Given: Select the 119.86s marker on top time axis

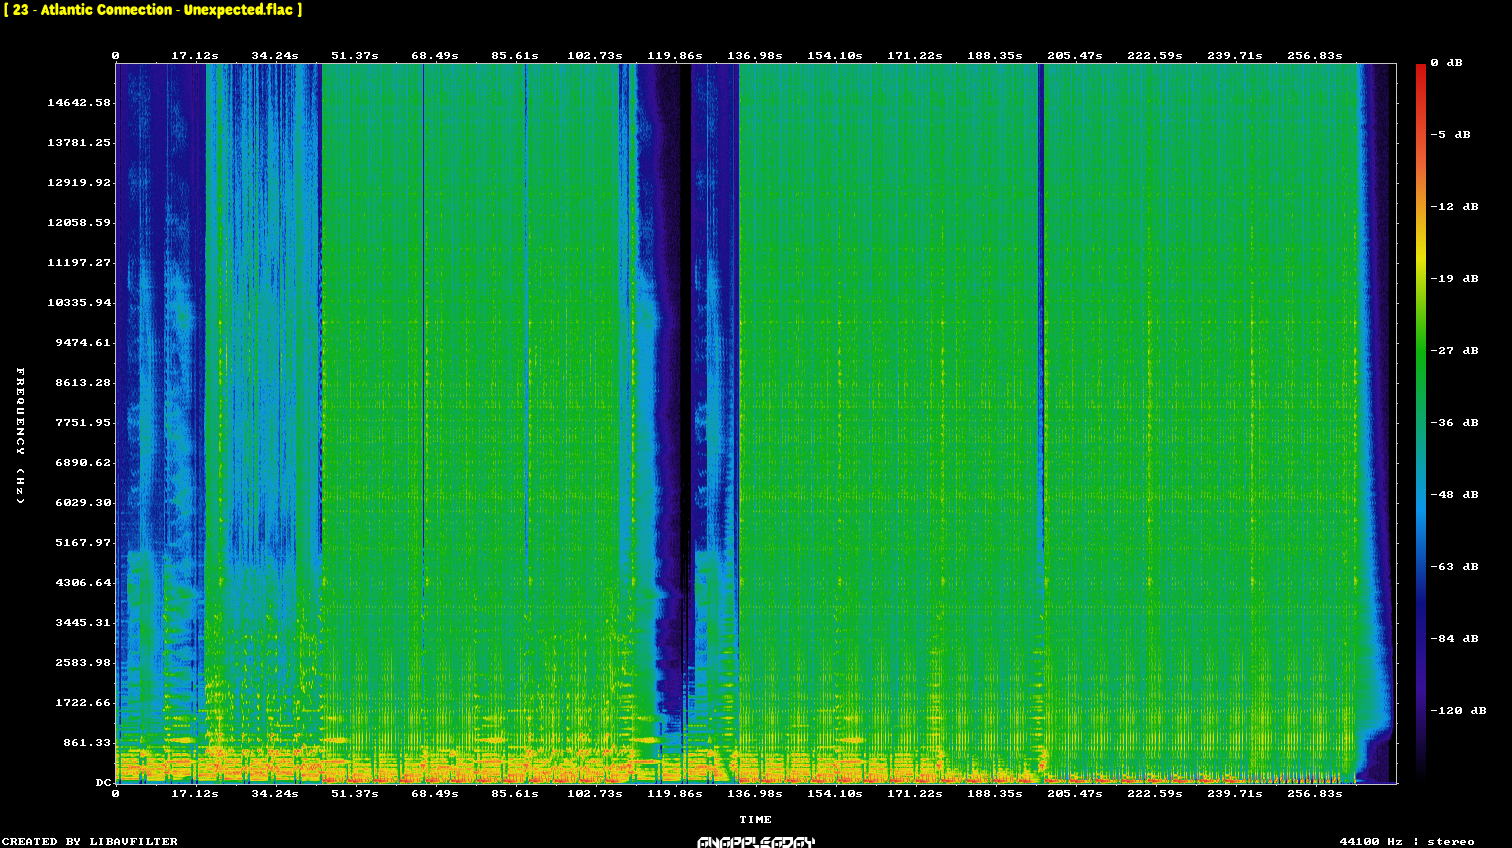Looking at the screenshot, I should 675,56.
